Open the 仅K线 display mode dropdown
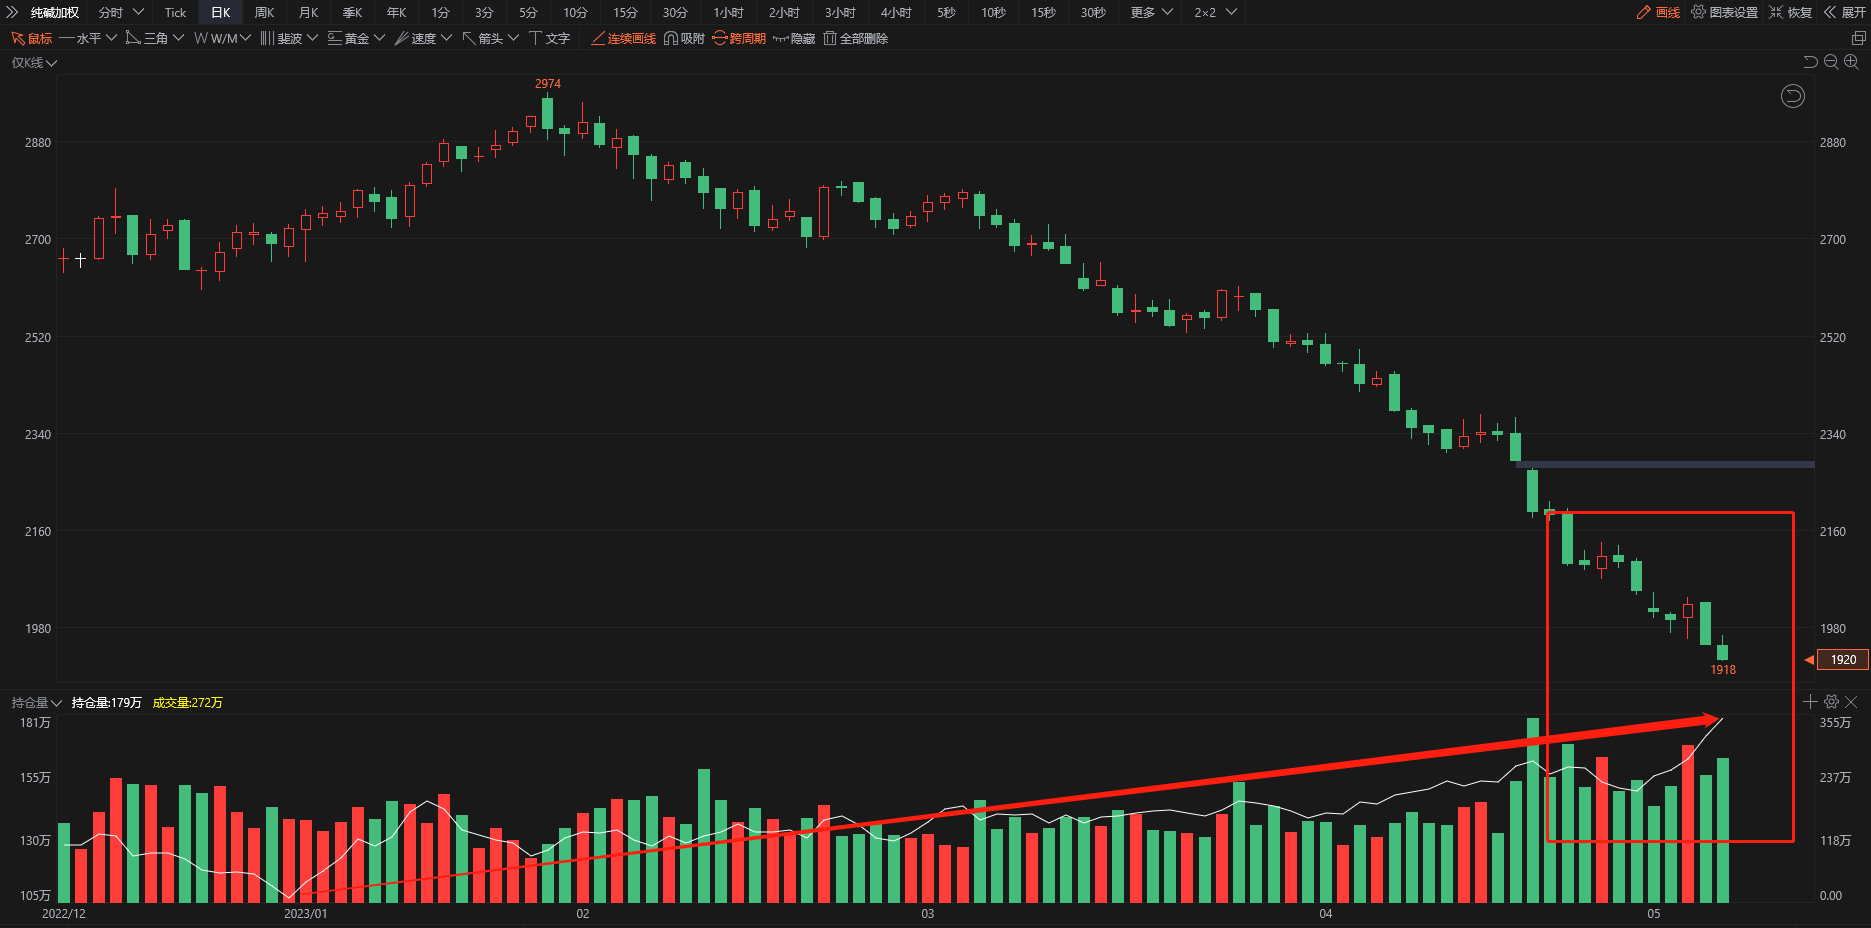1871x928 pixels. pos(34,63)
